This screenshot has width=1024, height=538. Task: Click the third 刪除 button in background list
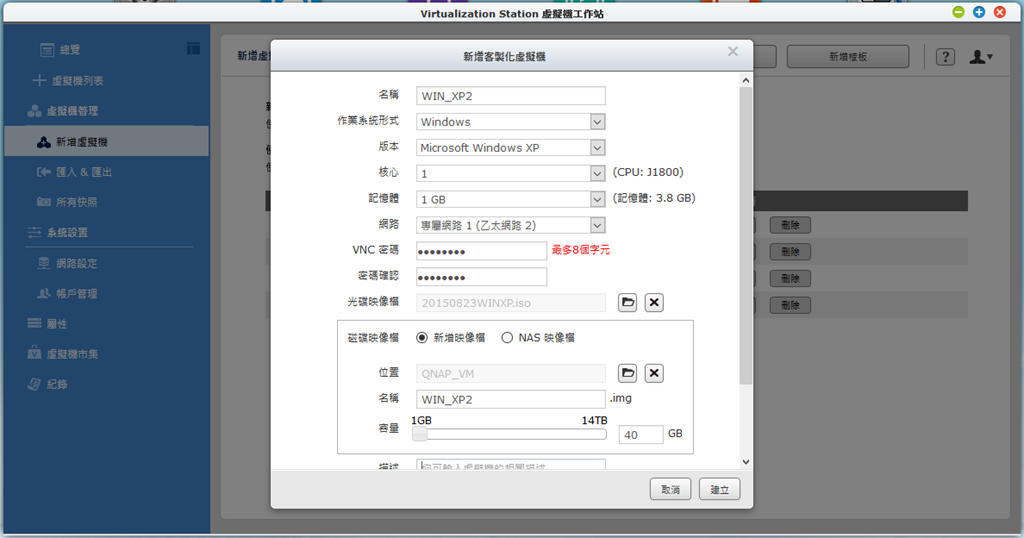pyautogui.click(x=790, y=279)
